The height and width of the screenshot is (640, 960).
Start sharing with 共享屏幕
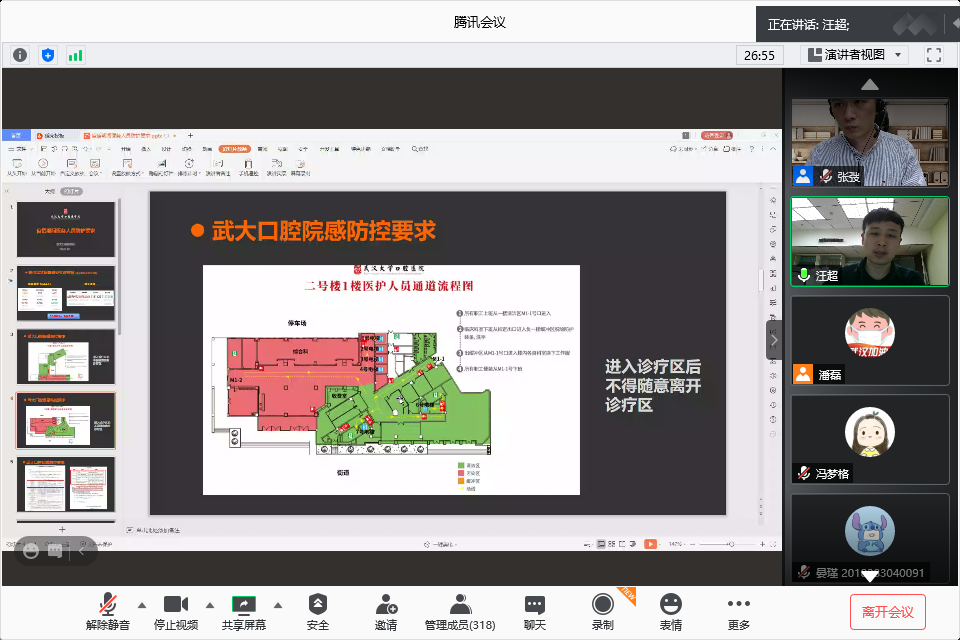244,612
